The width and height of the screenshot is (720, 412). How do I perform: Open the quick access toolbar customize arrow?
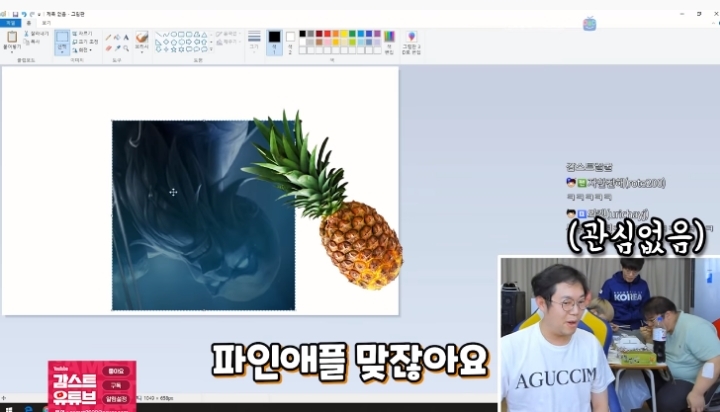click(39, 14)
